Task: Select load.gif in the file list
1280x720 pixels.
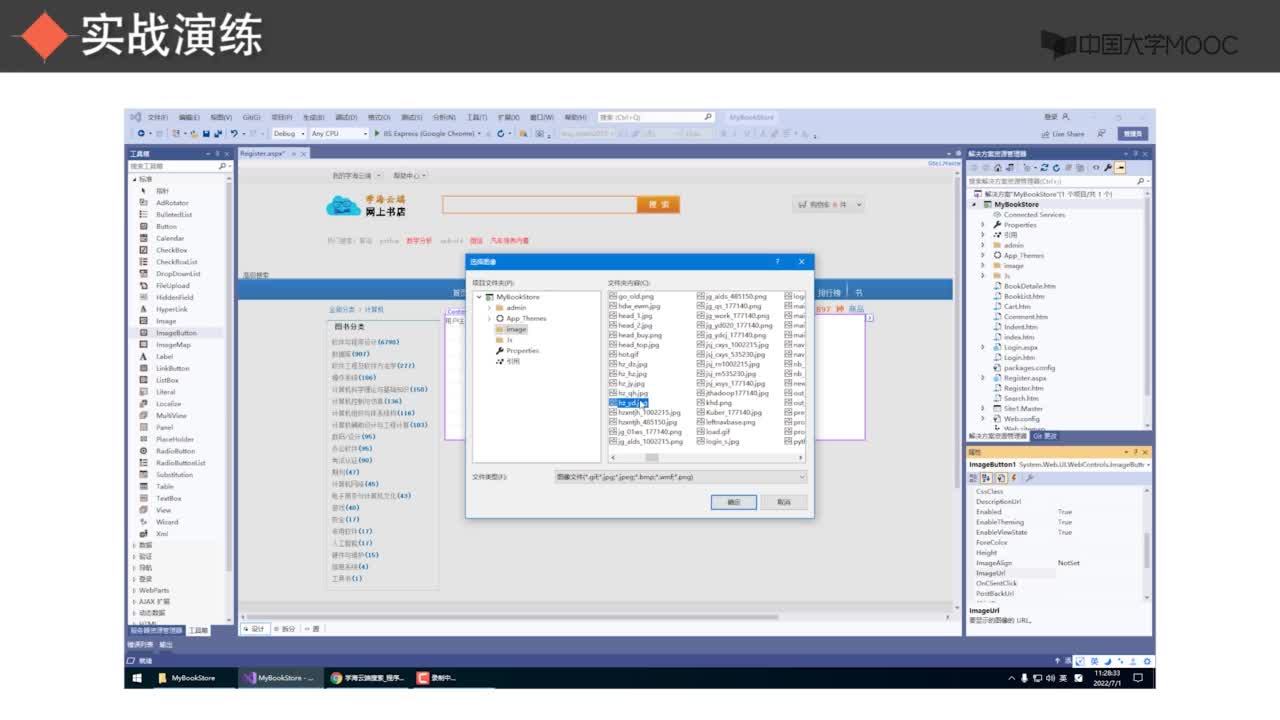Action: pos(713,431)
